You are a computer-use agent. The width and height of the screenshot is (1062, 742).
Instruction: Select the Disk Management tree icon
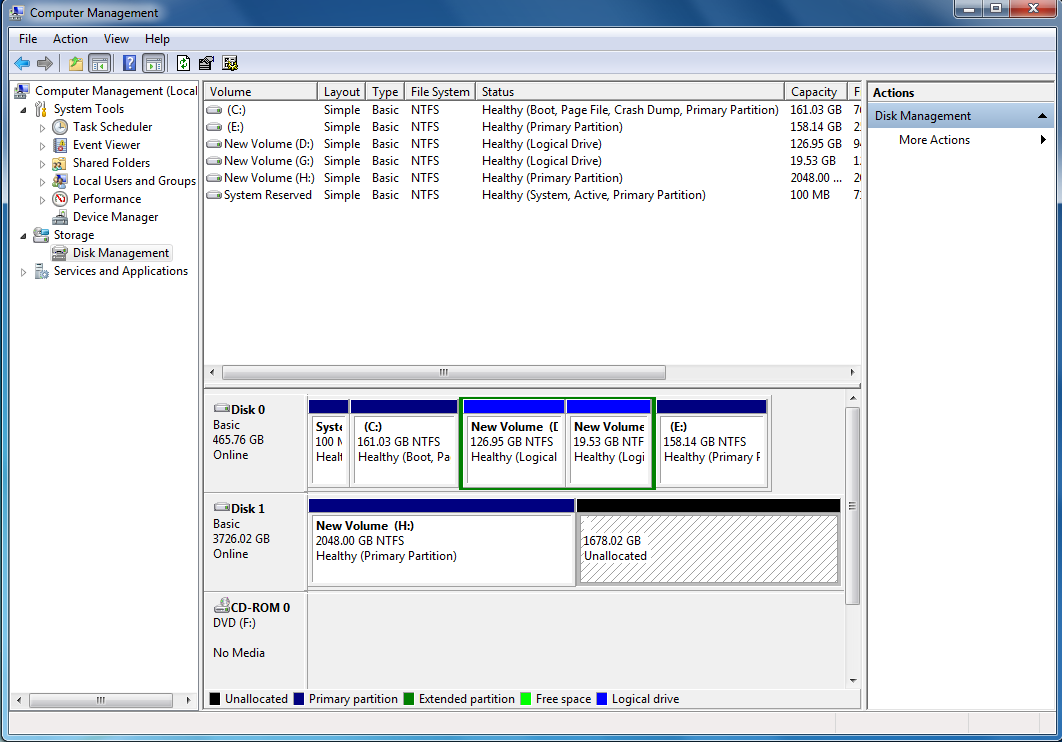[x=60, y=253]
